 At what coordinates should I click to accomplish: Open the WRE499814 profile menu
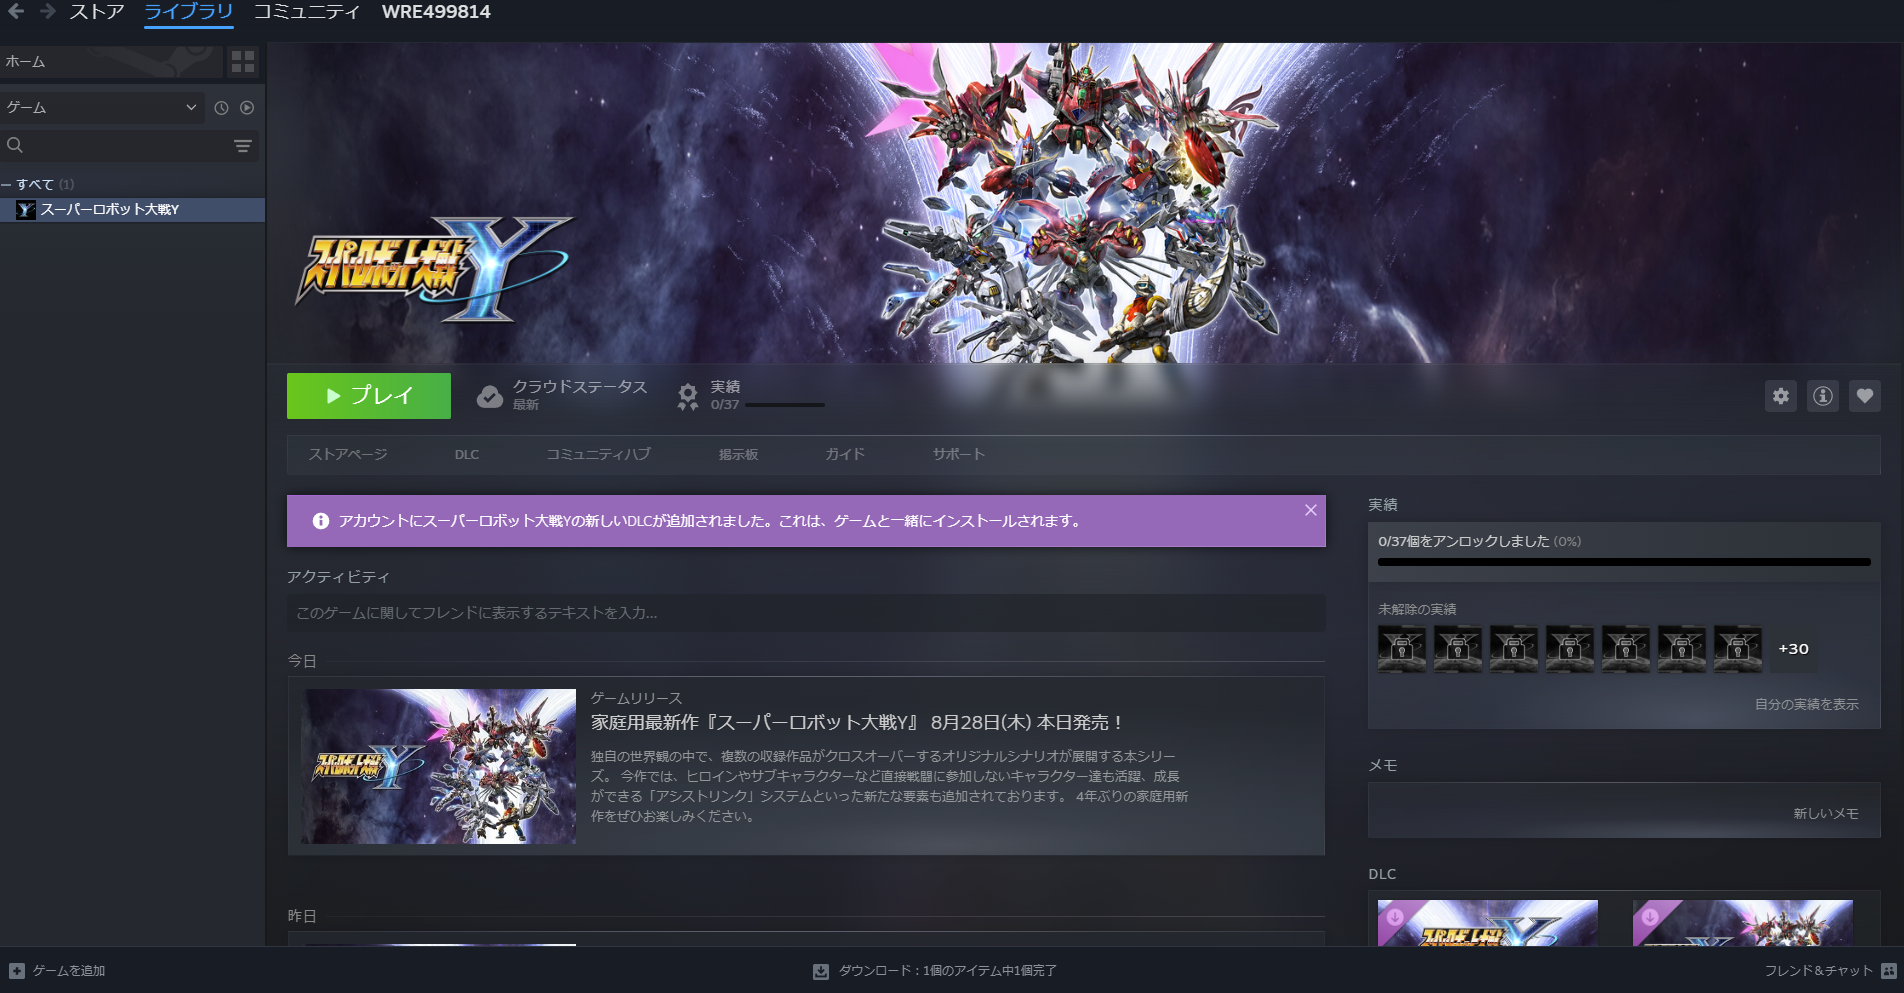(436, 12)
